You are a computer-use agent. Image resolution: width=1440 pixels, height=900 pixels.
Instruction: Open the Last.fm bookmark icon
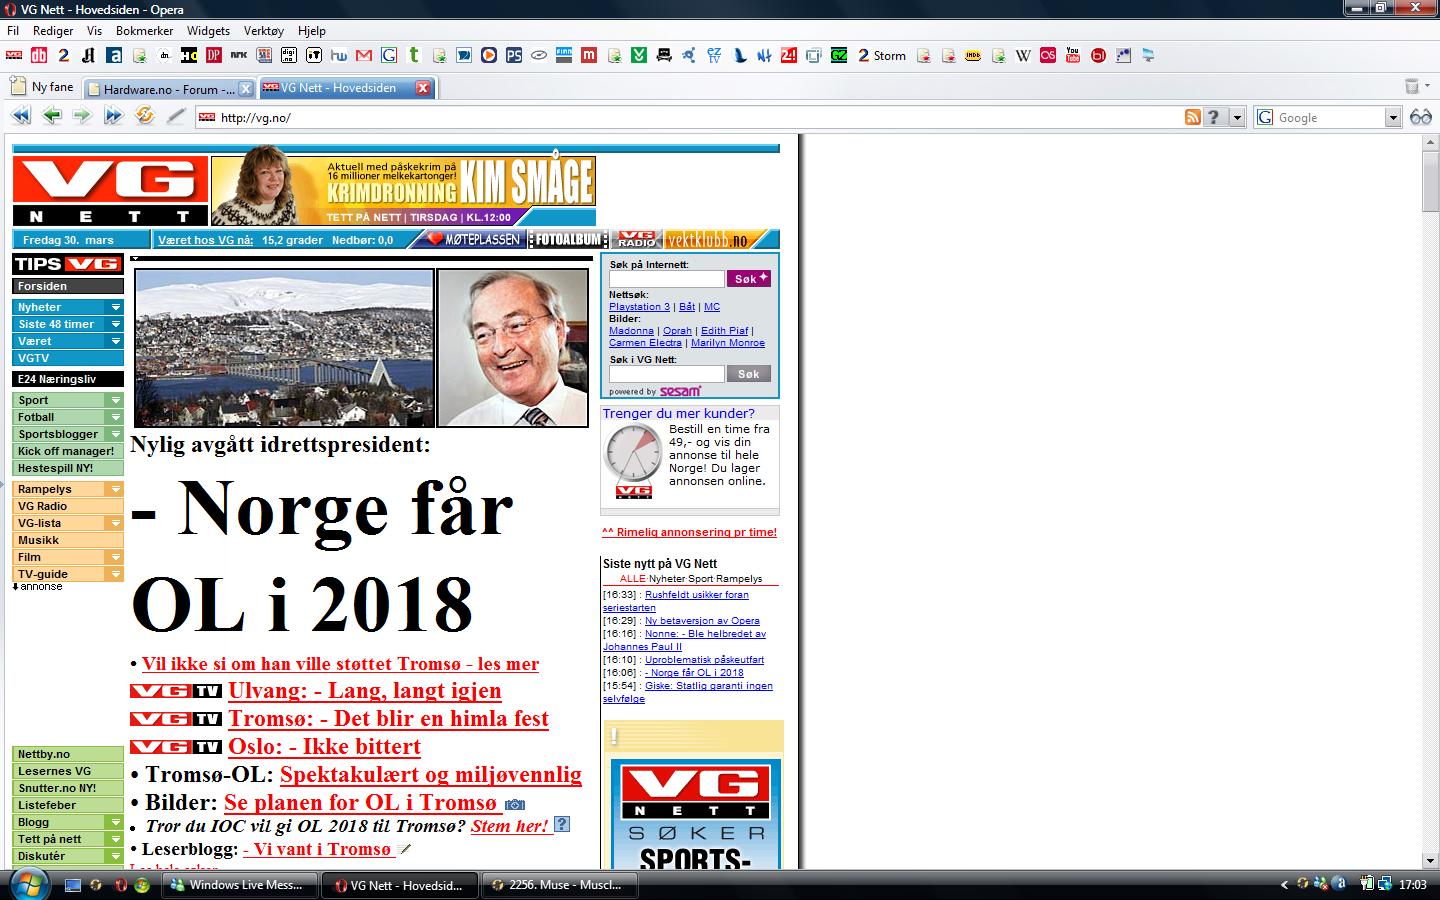[1048, 55]
